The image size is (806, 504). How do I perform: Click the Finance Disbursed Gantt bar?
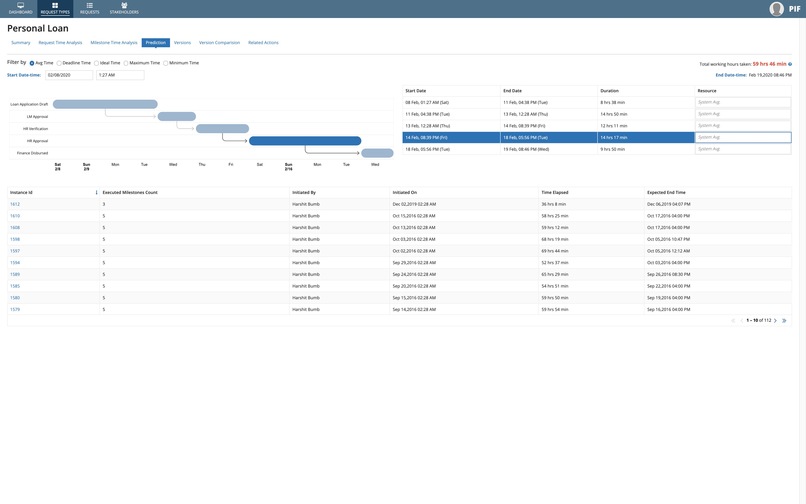377,153
